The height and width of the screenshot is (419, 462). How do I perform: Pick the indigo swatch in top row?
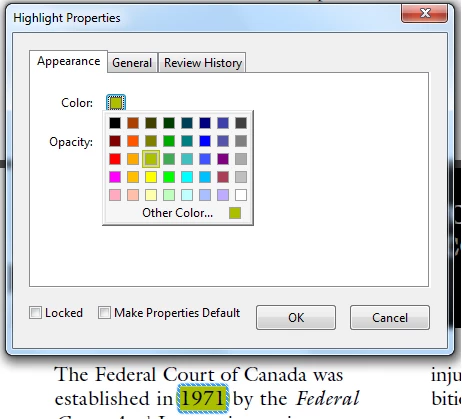[223, 123]
